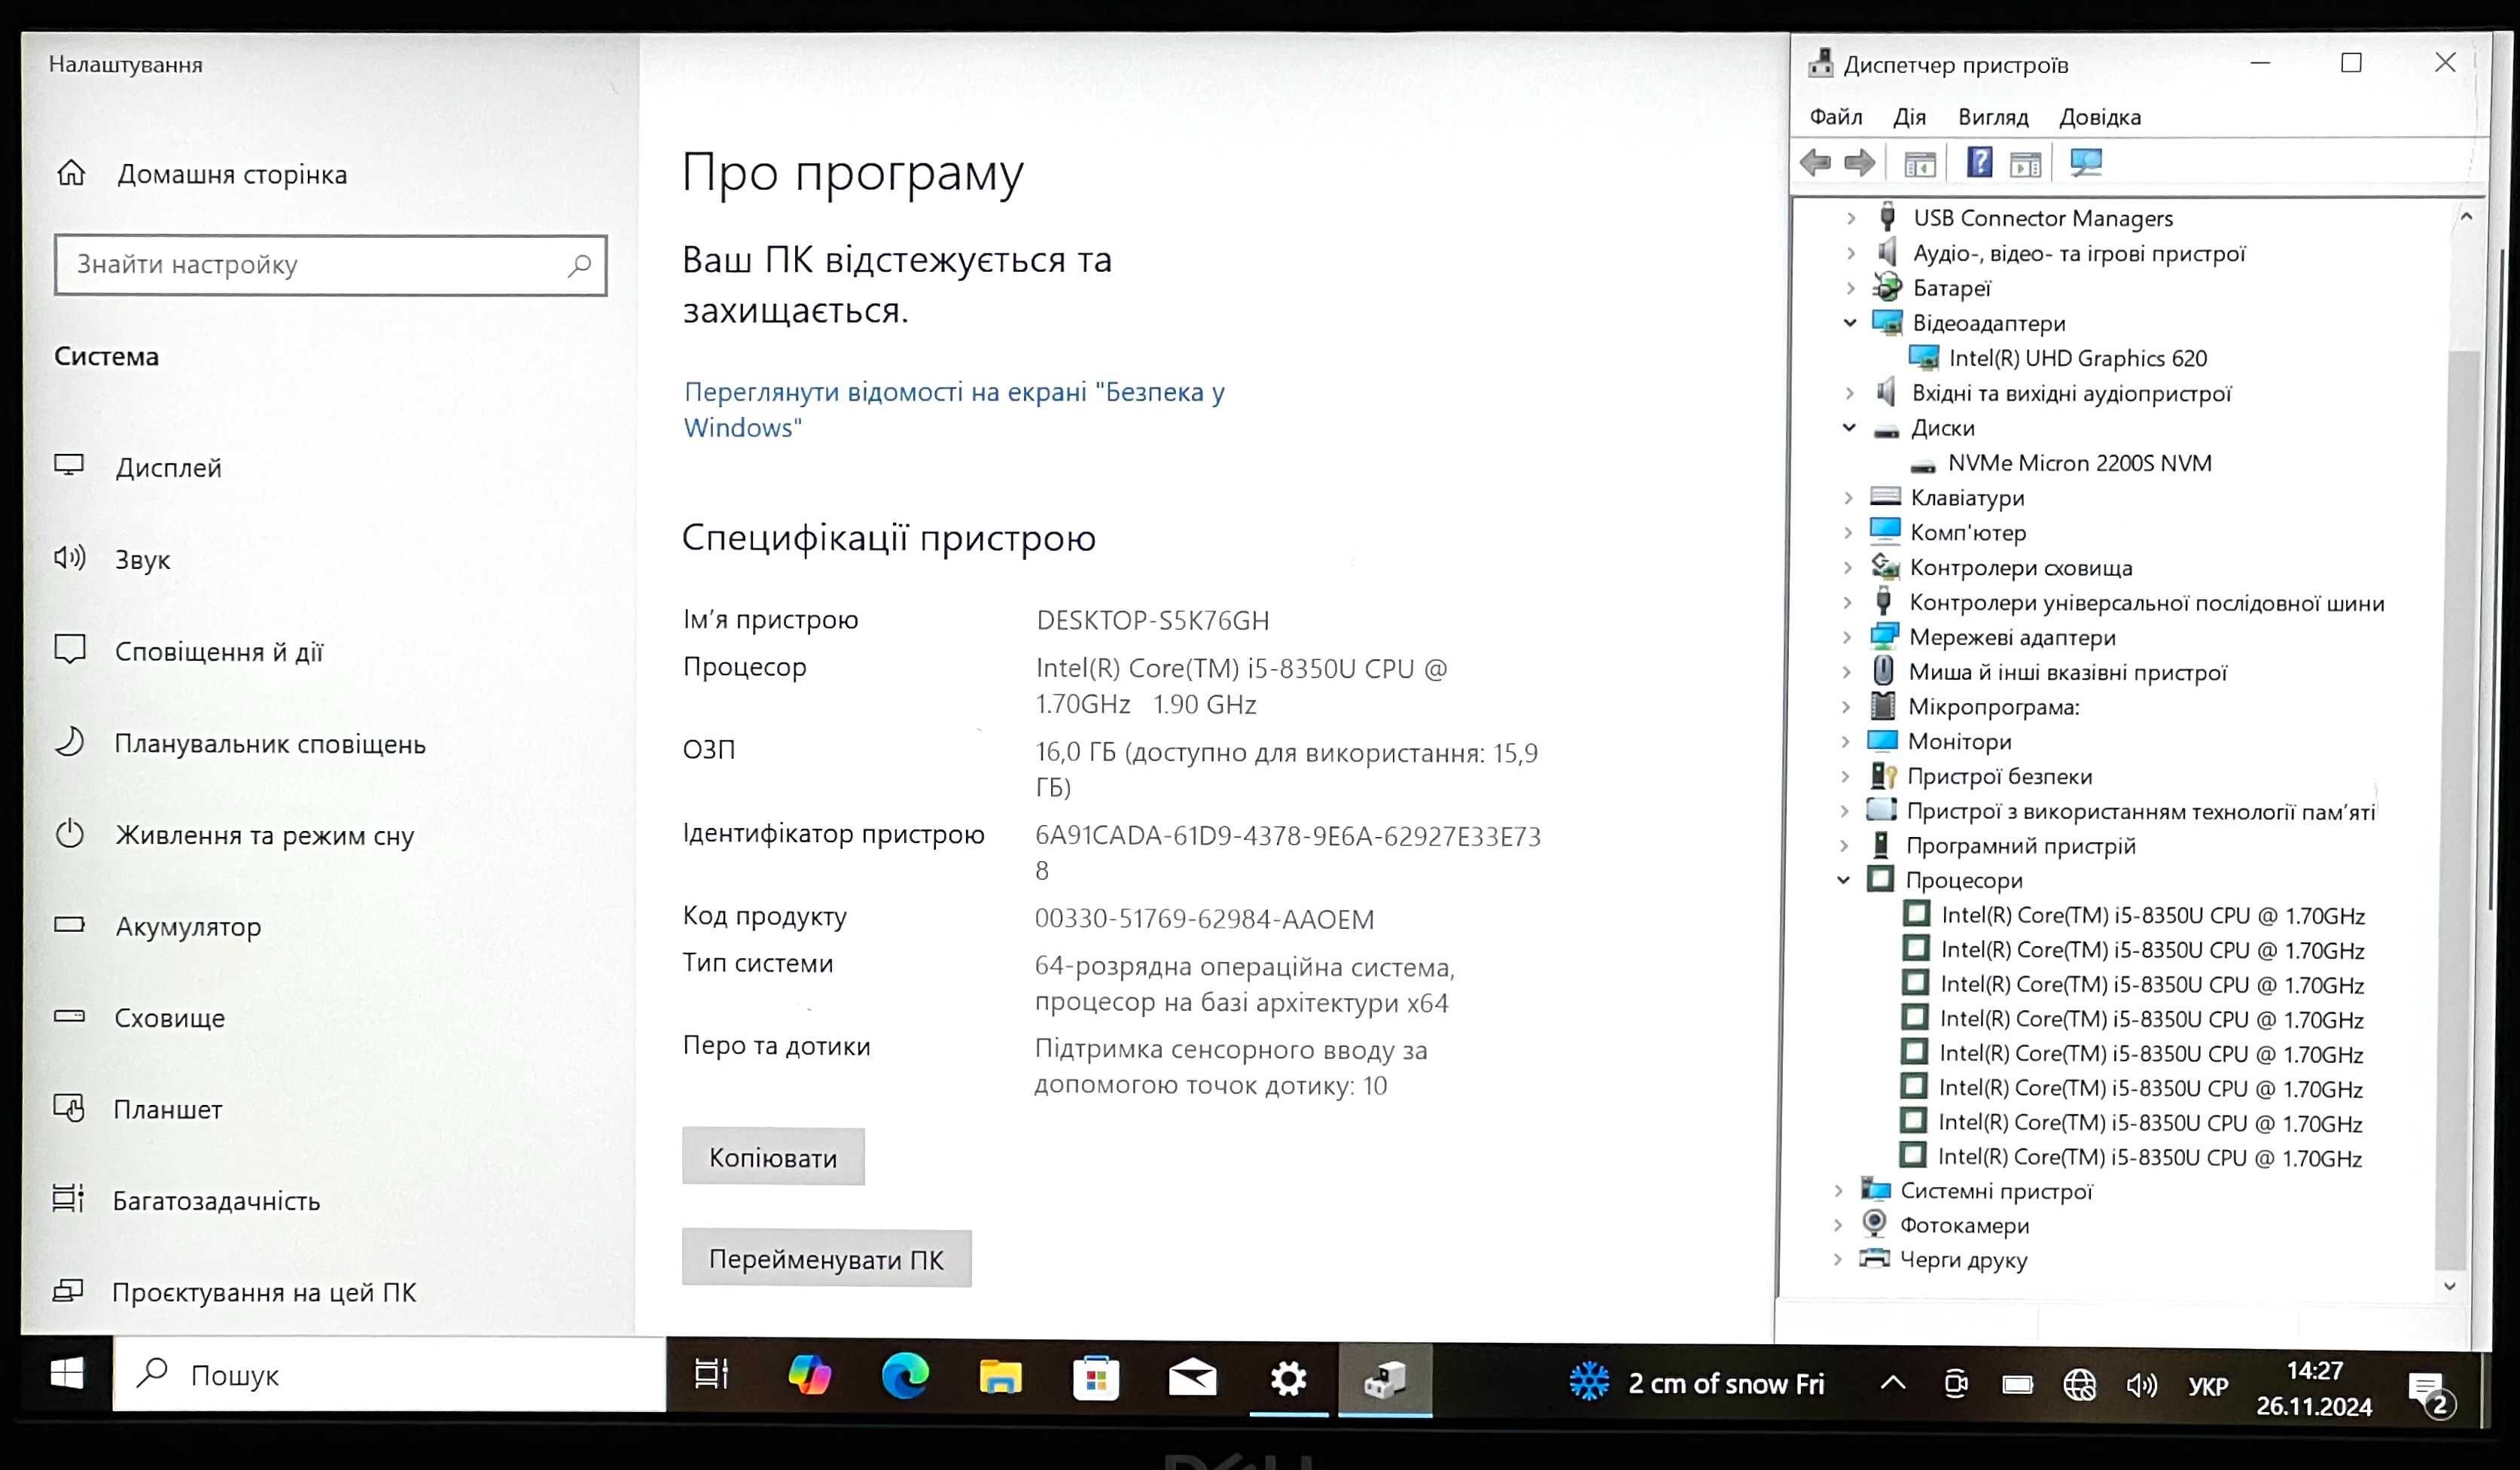Viewport: 2520px width, 1470px height.
Task: Open the Вигляд menu in Device Manager
Action: 1993,117
